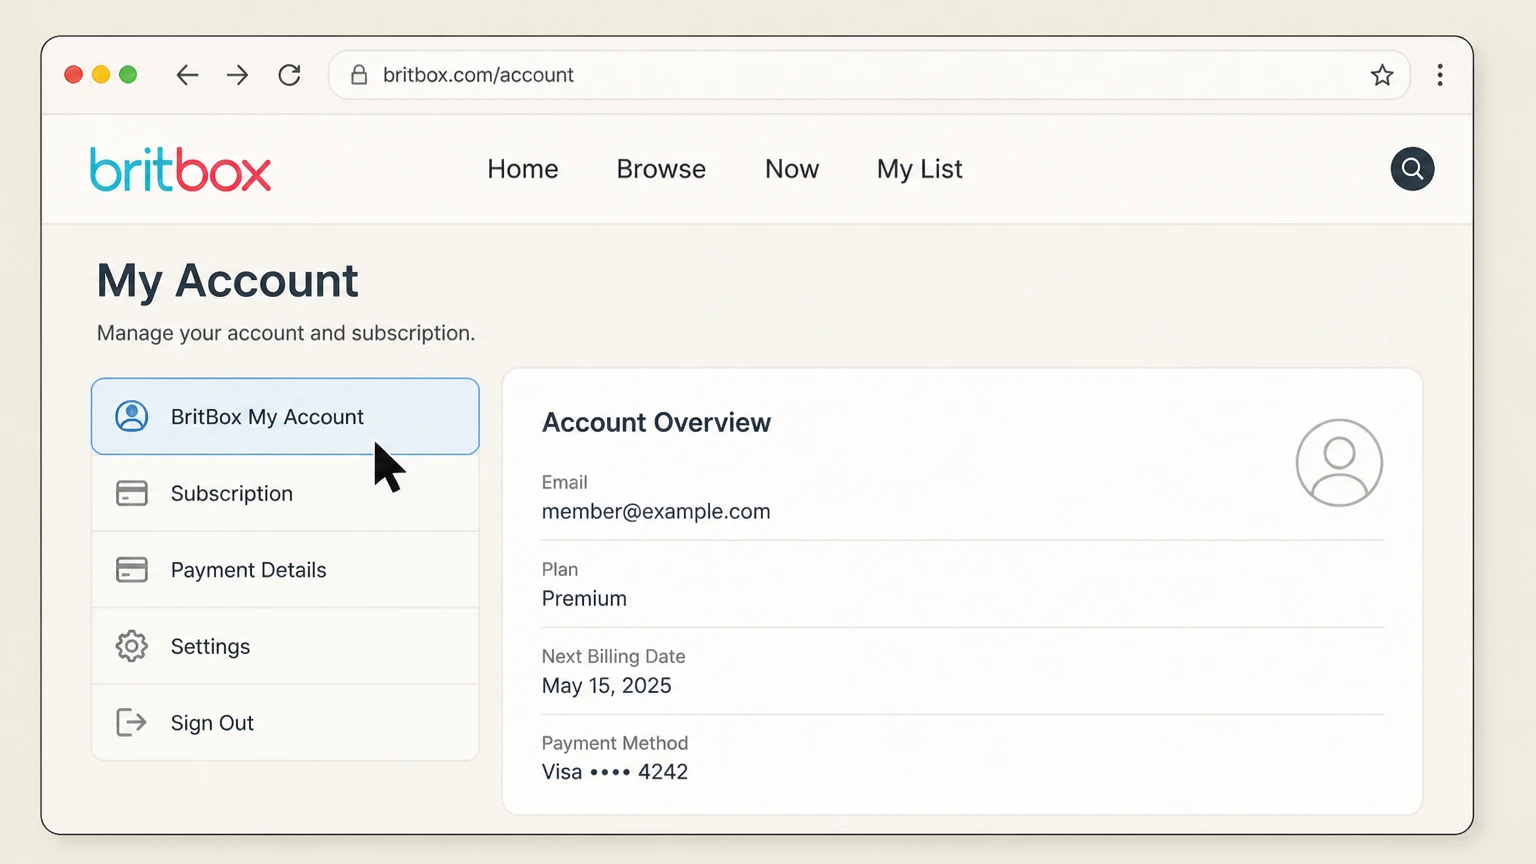Click the card icon beside Subscription
1536x864 pixels.
click(132, 493)
